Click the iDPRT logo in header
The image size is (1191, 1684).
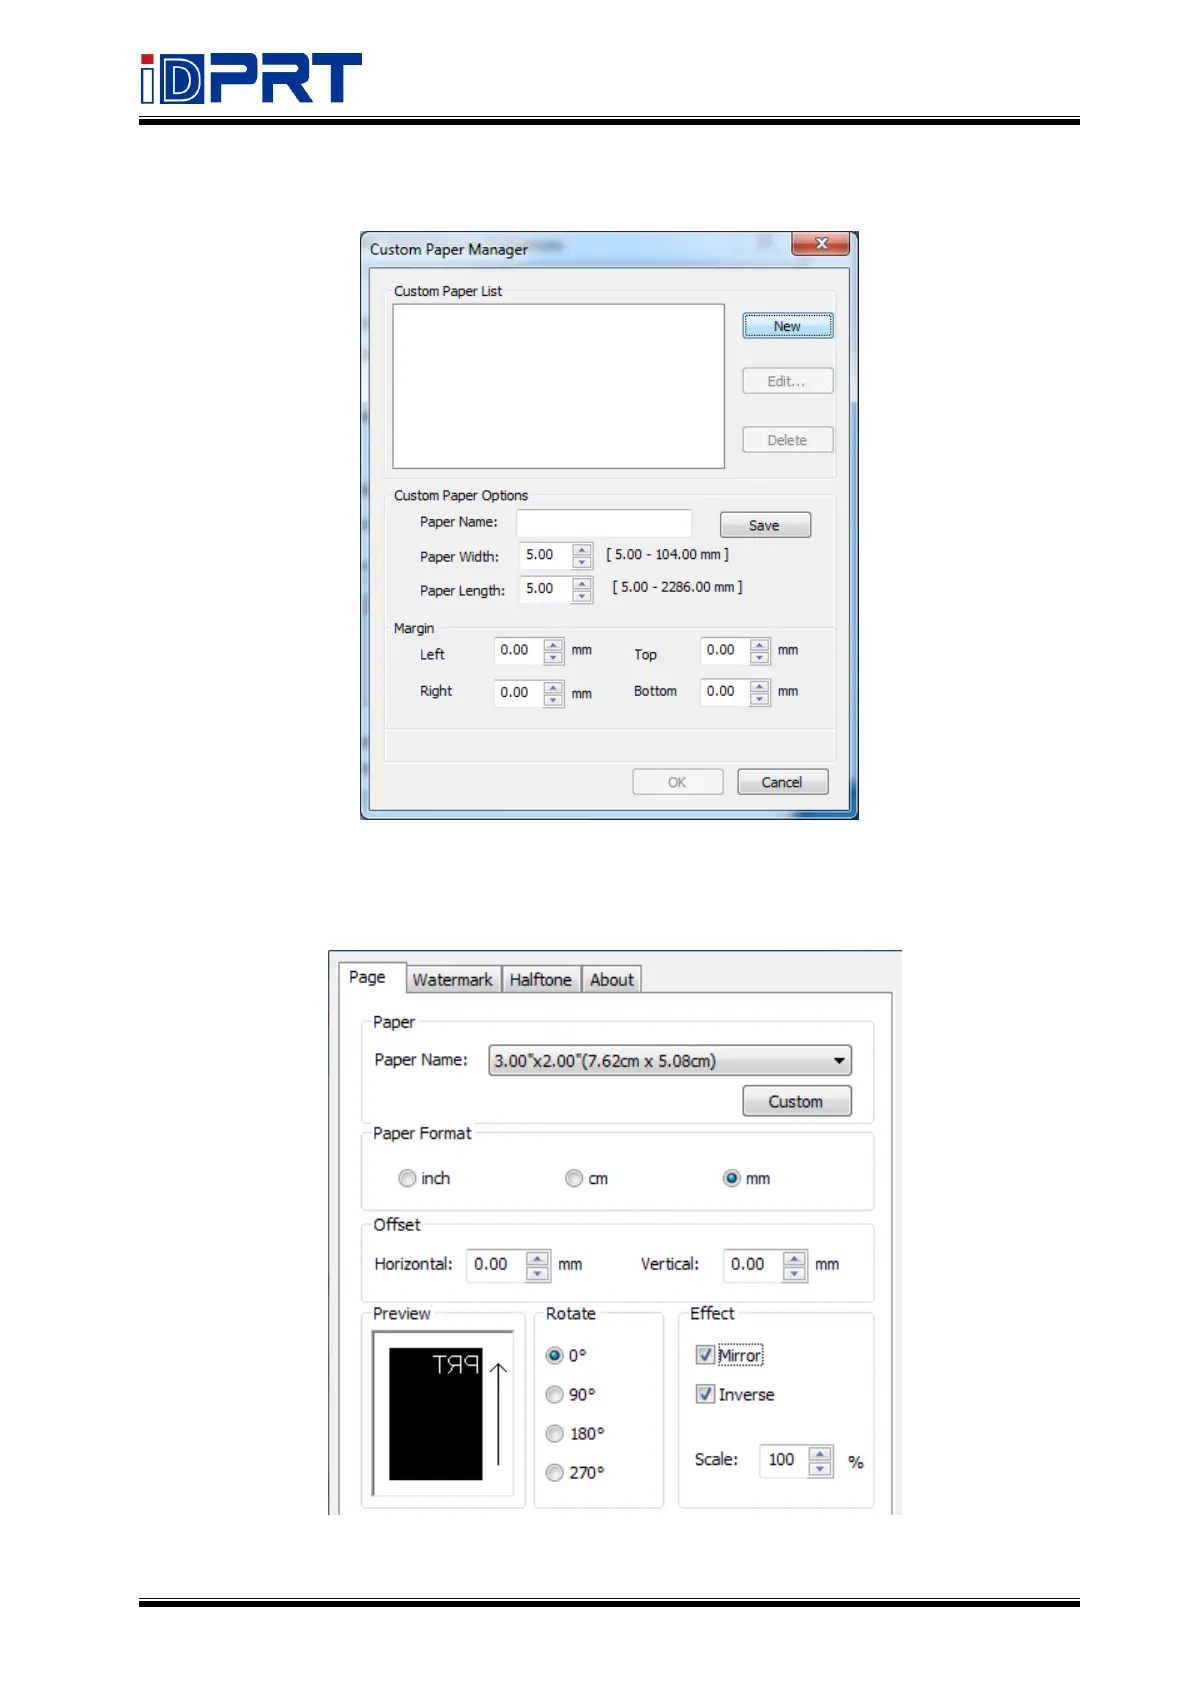(251, 78)
